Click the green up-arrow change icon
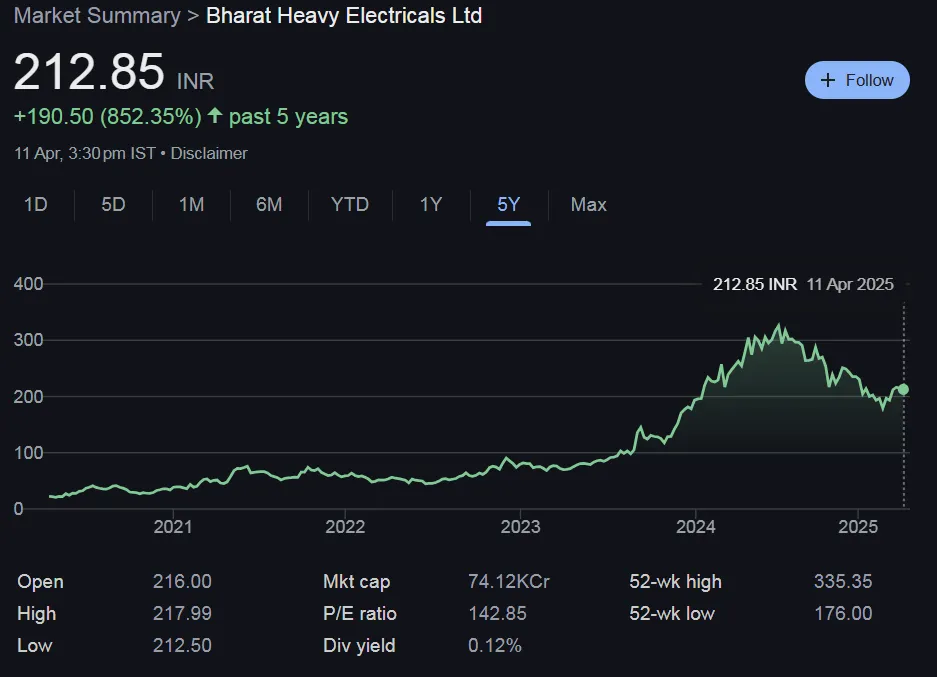The height and width of the screenshot is (677, 937). click(215, 115)
